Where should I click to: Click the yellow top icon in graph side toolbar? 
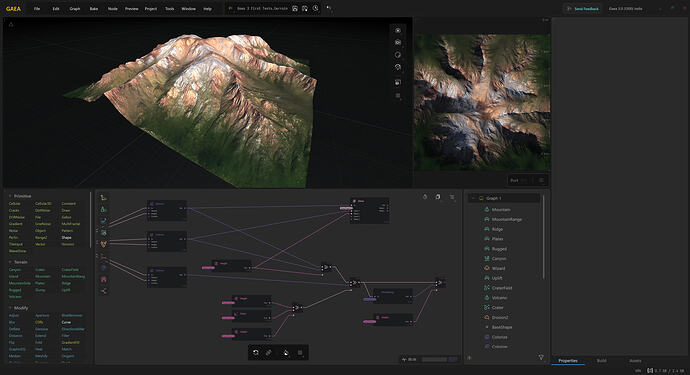103,198
